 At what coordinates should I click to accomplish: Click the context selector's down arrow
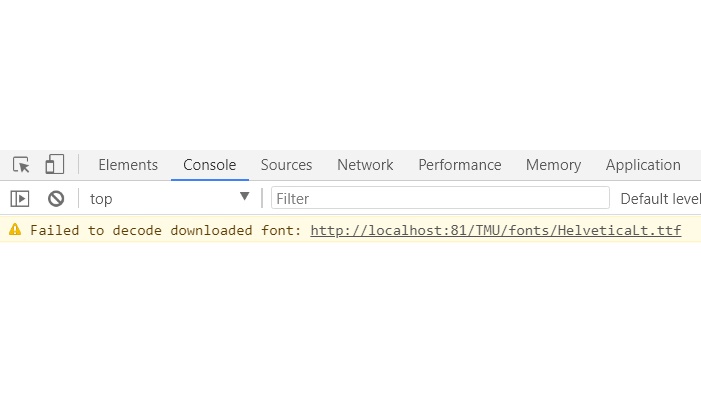pyautogui.click(x=244, y=196)
